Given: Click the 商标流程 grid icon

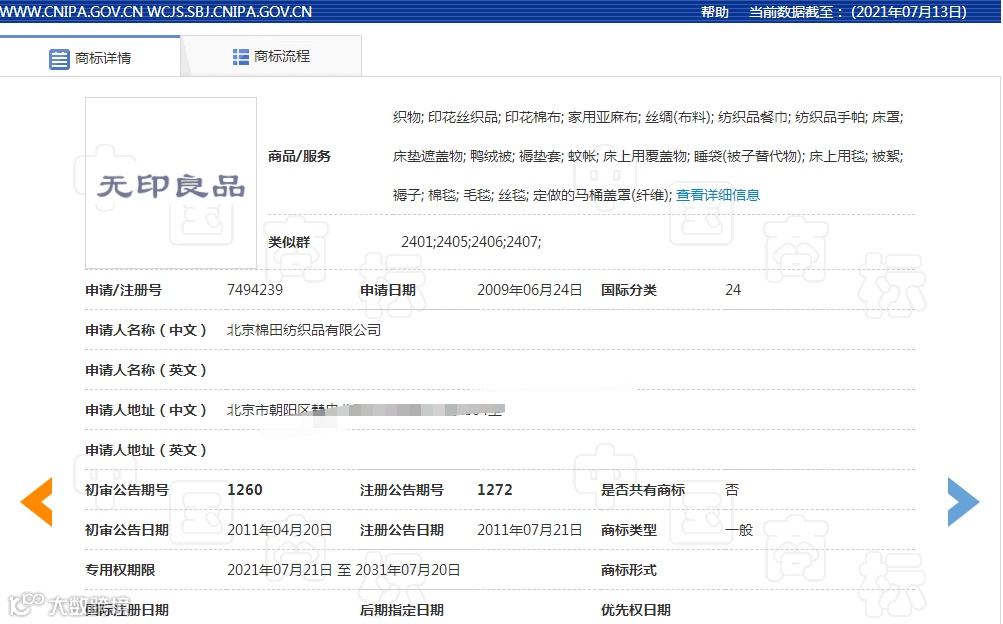Looking at the screenshot, I should [x=241, y=57].
